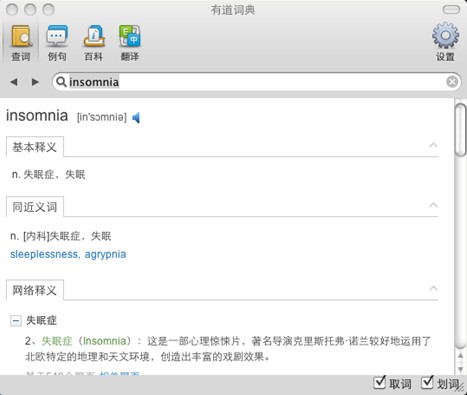Click the scroll down arrow
This screenshot has width=467, height=395.
pos(461,369)
